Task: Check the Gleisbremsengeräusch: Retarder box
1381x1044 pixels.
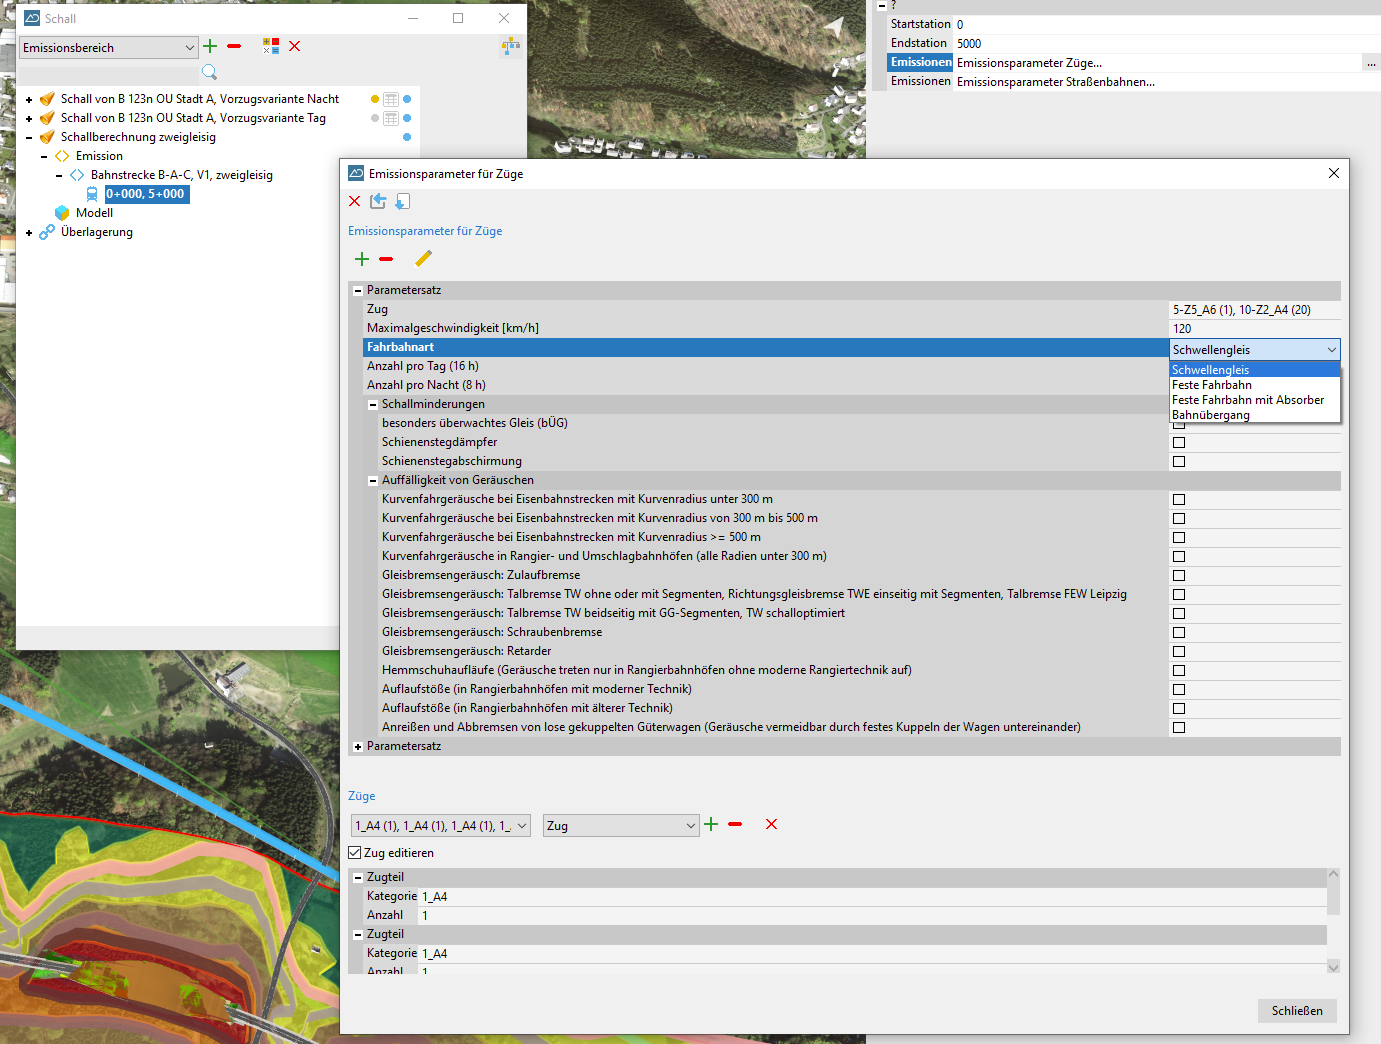Action: (x=1179, y=651)
